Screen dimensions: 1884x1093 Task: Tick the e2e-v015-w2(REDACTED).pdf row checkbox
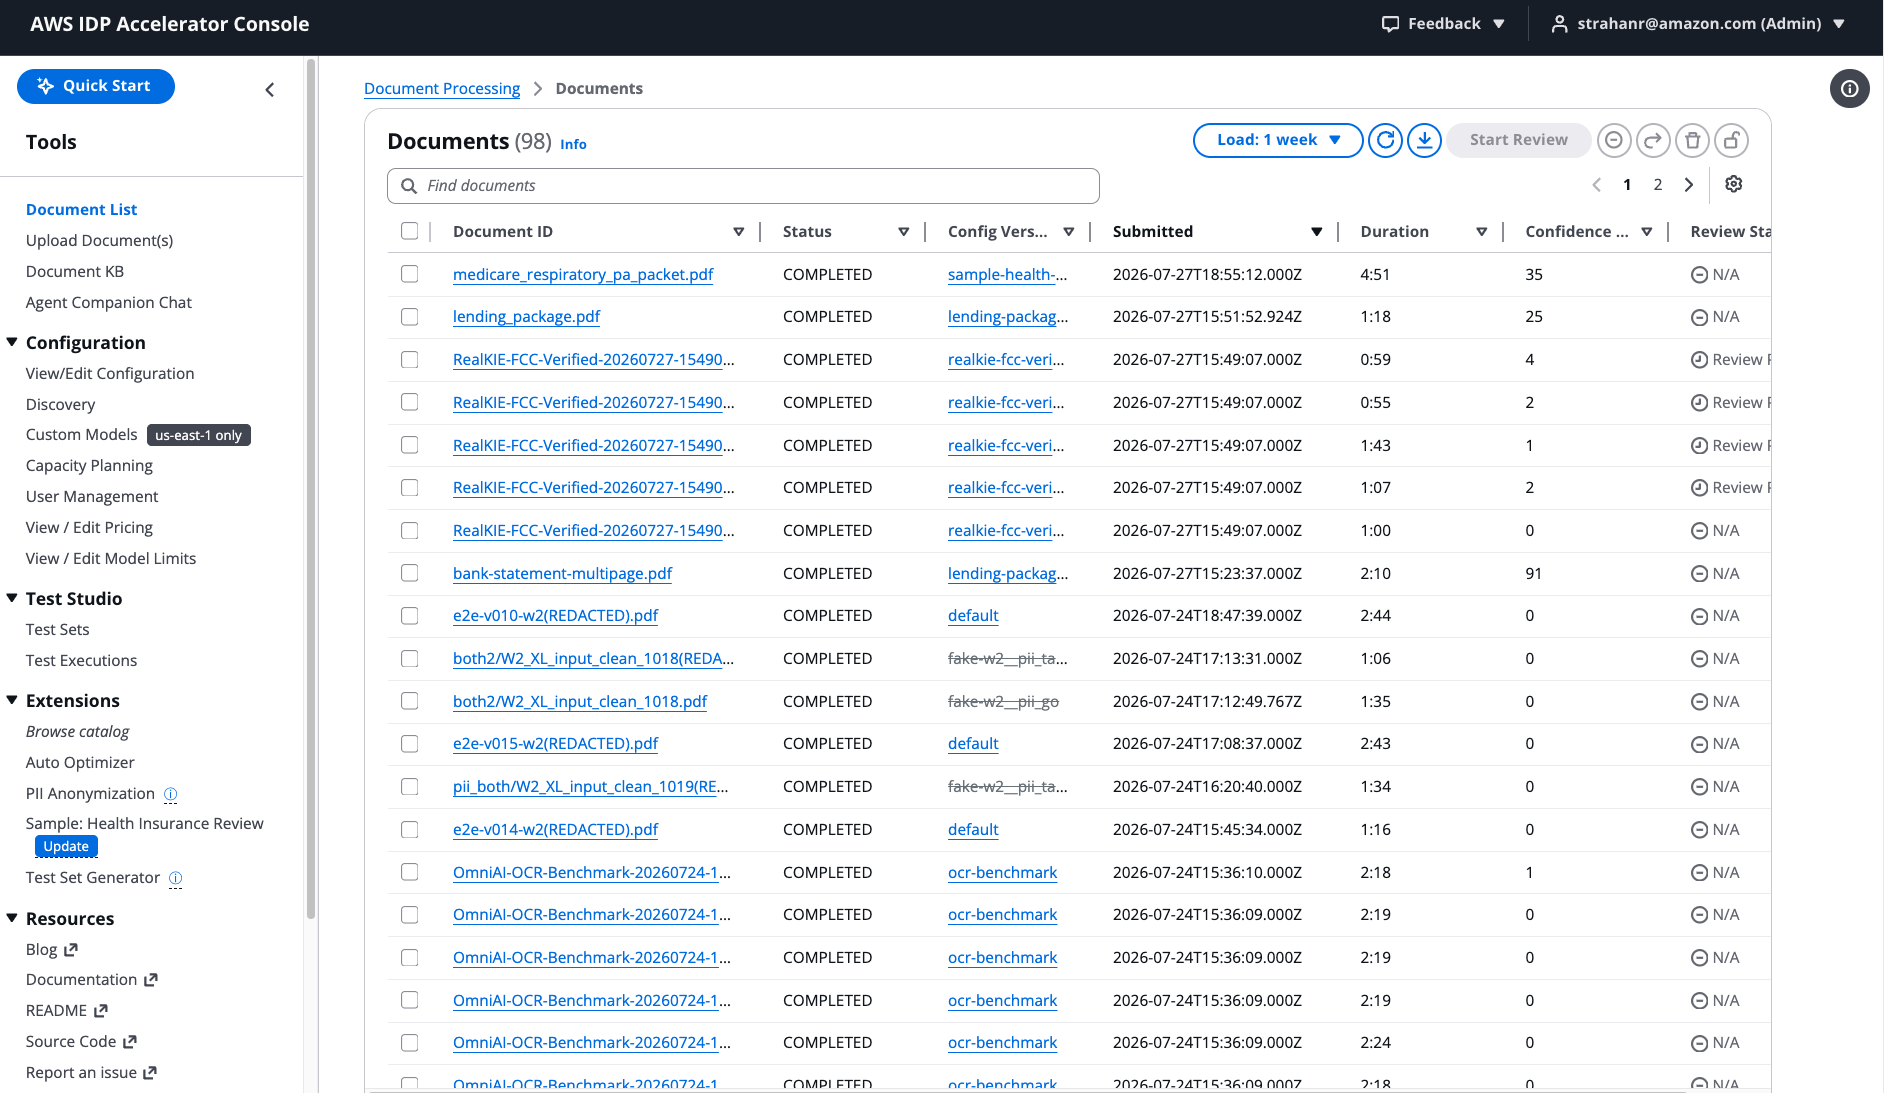[410, 744]
